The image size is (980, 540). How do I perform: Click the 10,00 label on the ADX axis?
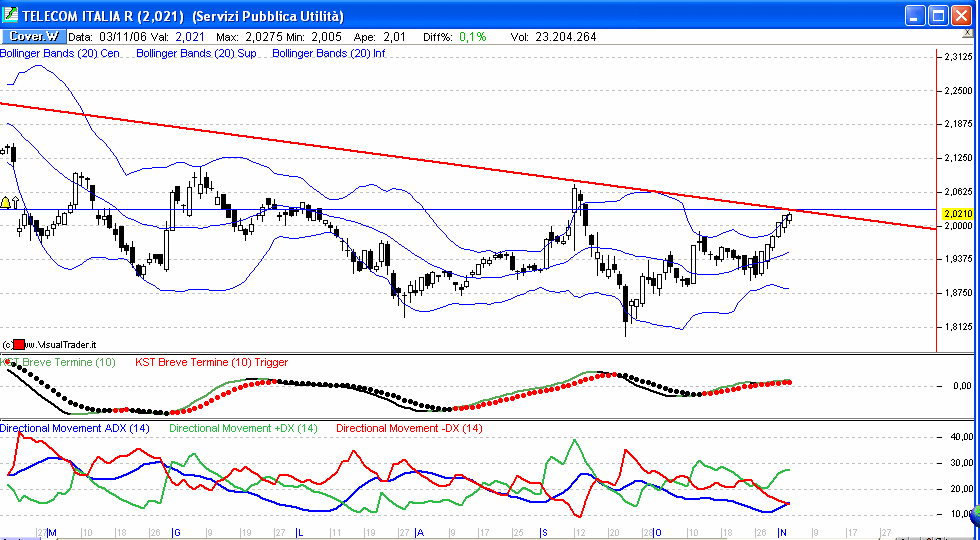(961, 514)
